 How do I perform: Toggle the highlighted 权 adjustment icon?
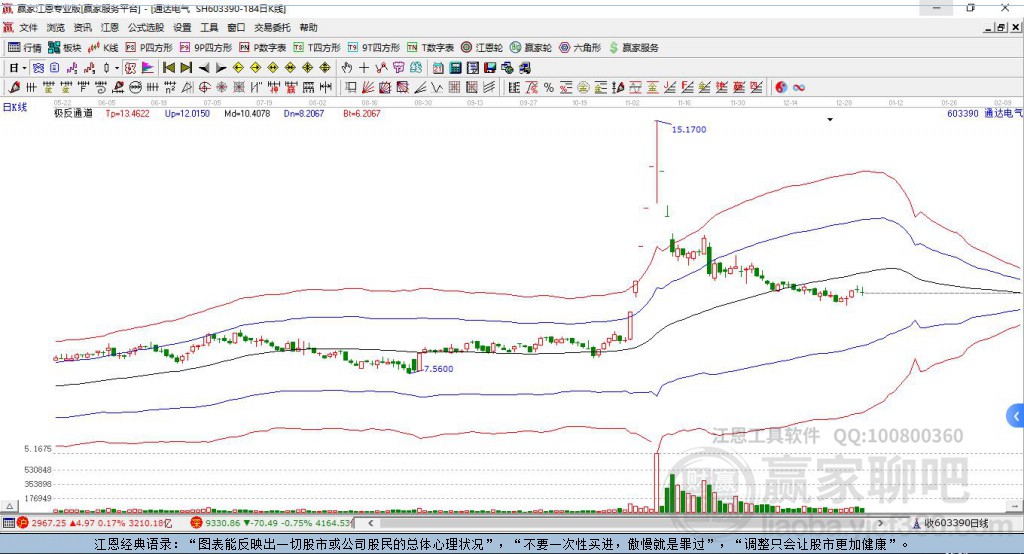(130, 68)
